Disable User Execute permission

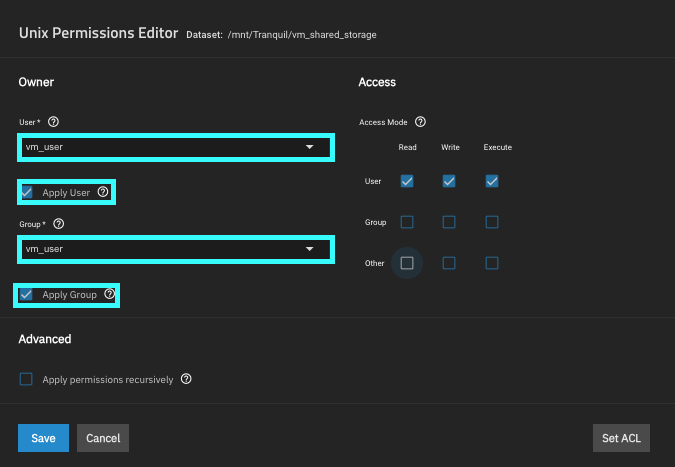pyautogui.click(x=491, y=181)
